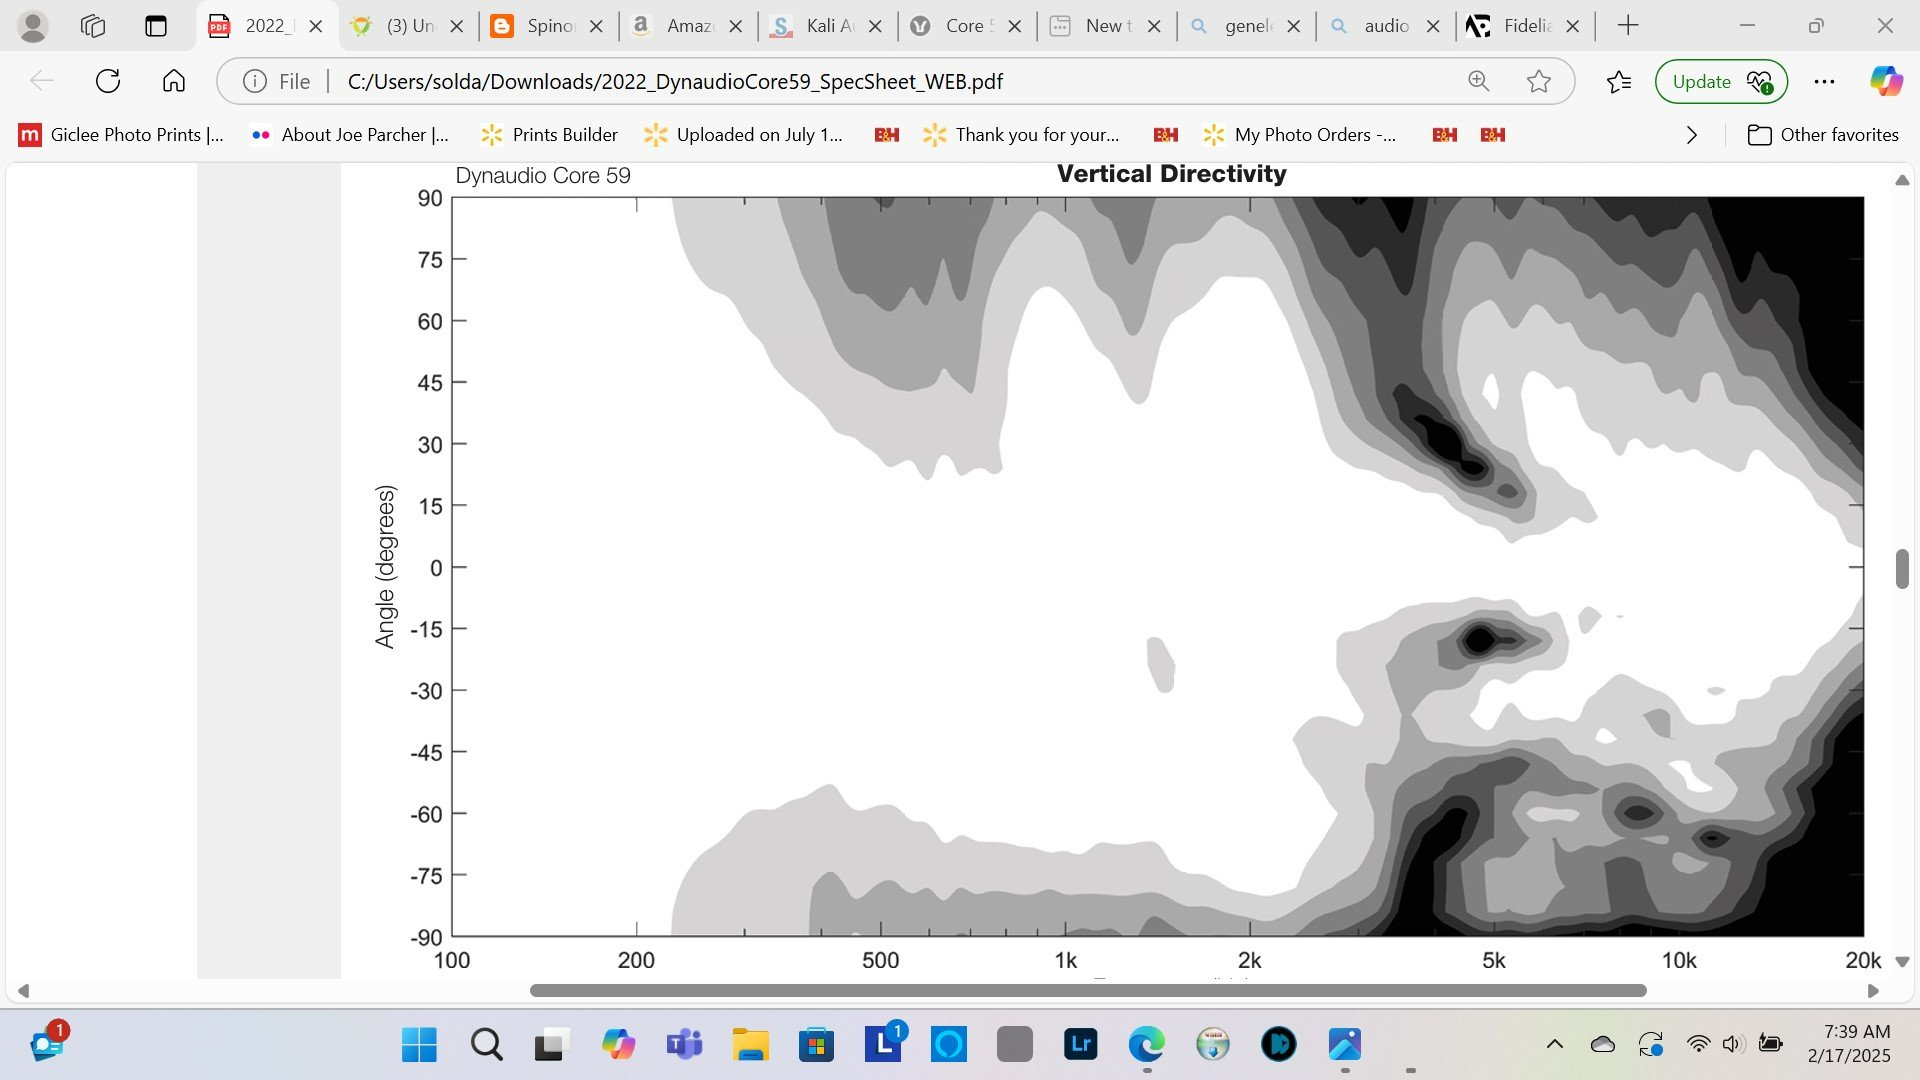Open Microsoft Store on the taskbar
This screenshot has height=1080, width=1920.
[x=816, y=1045]
